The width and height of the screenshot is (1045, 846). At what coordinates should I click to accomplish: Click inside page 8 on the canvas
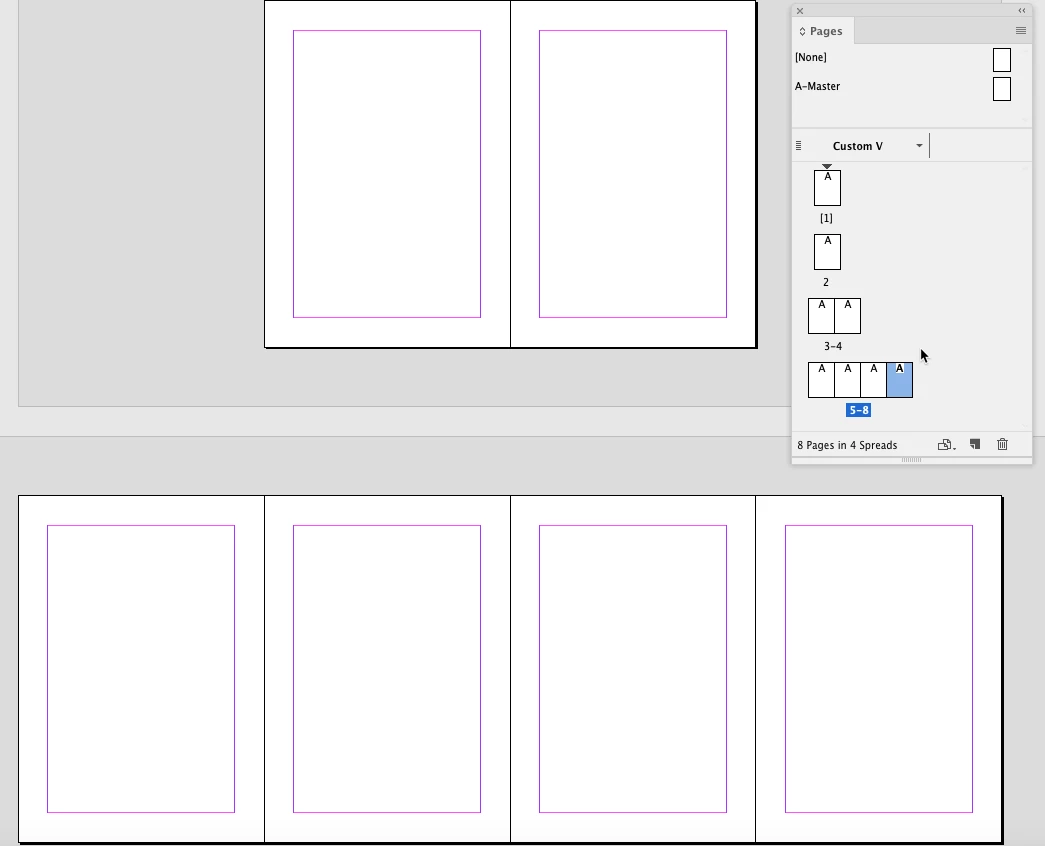pyautogui.click(x=878, y=669)
